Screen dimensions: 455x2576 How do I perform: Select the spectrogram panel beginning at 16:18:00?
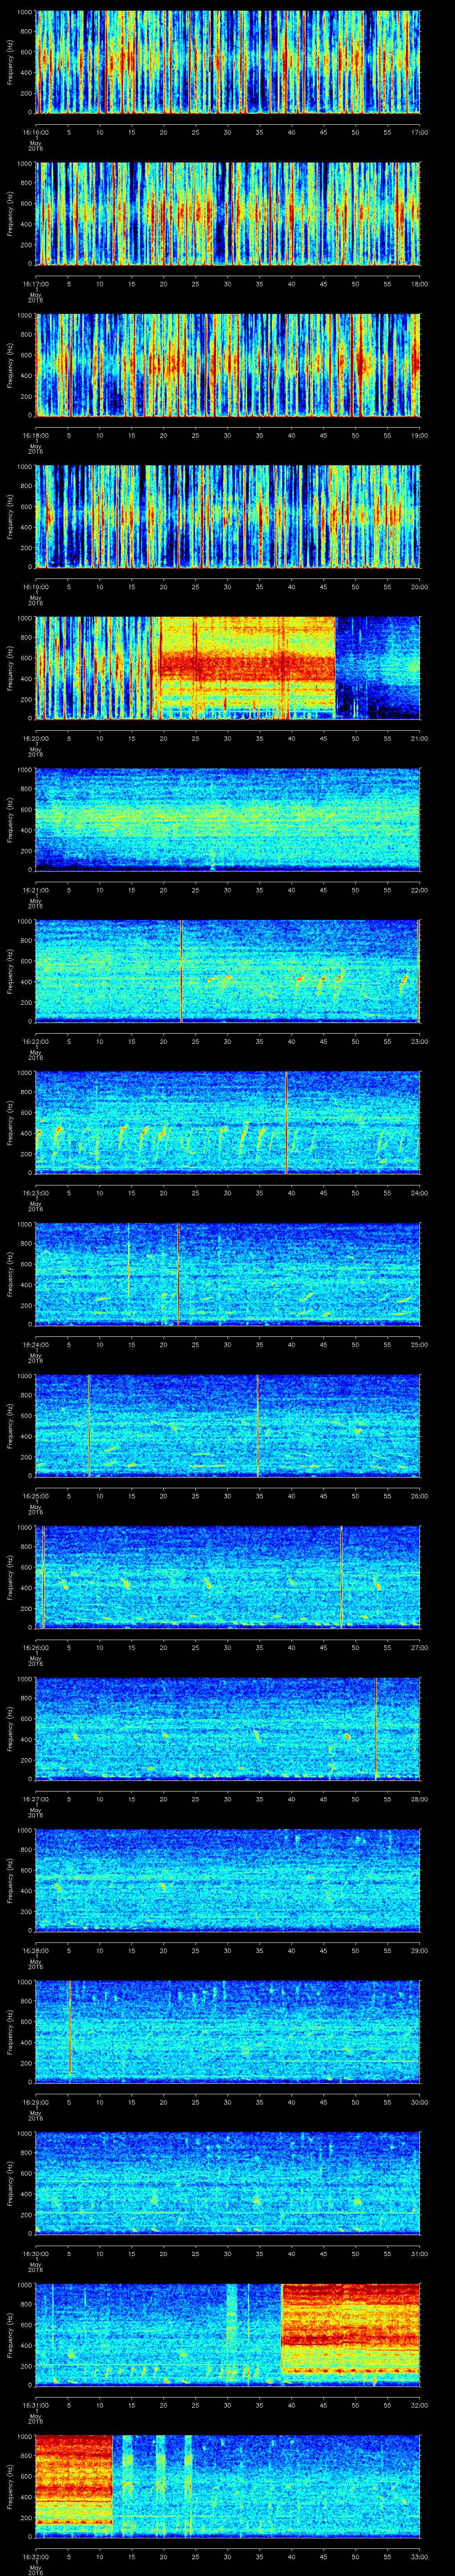228,365
